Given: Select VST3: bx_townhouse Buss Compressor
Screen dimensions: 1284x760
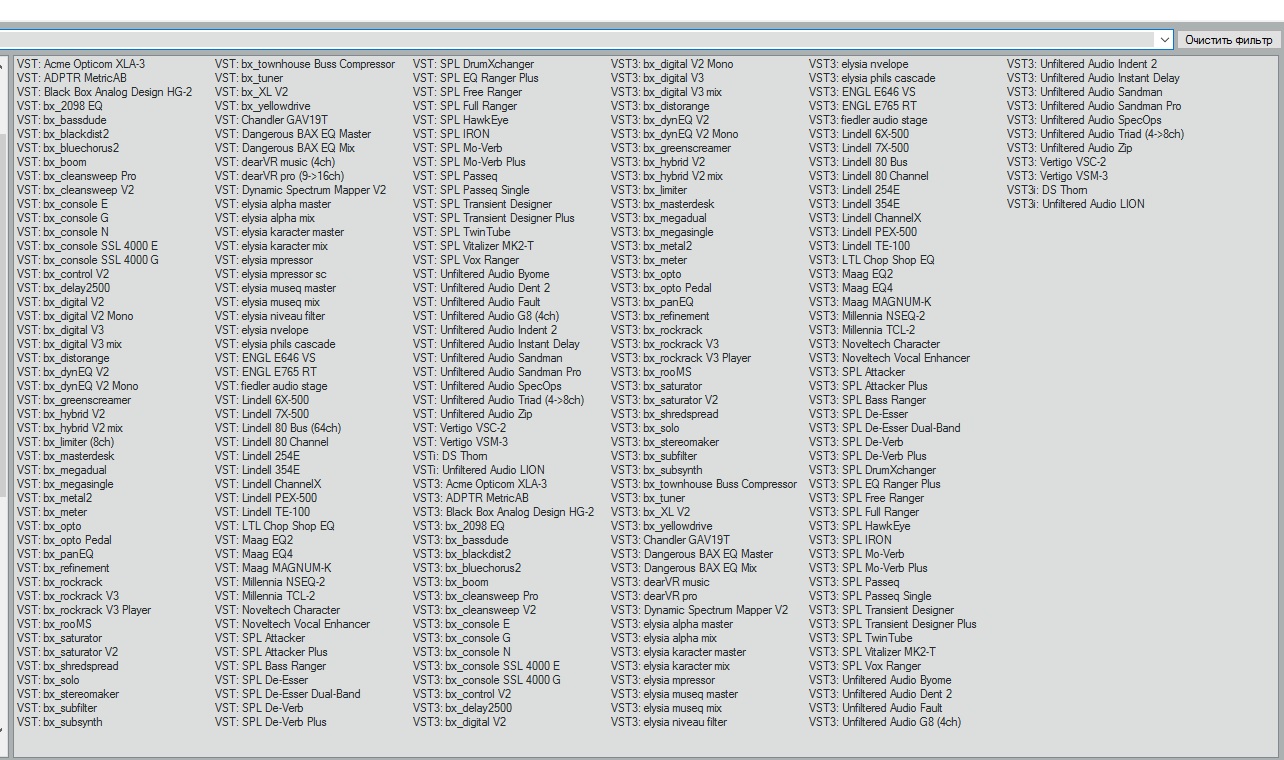Looking at the screenshot, I should pos(704,484).
